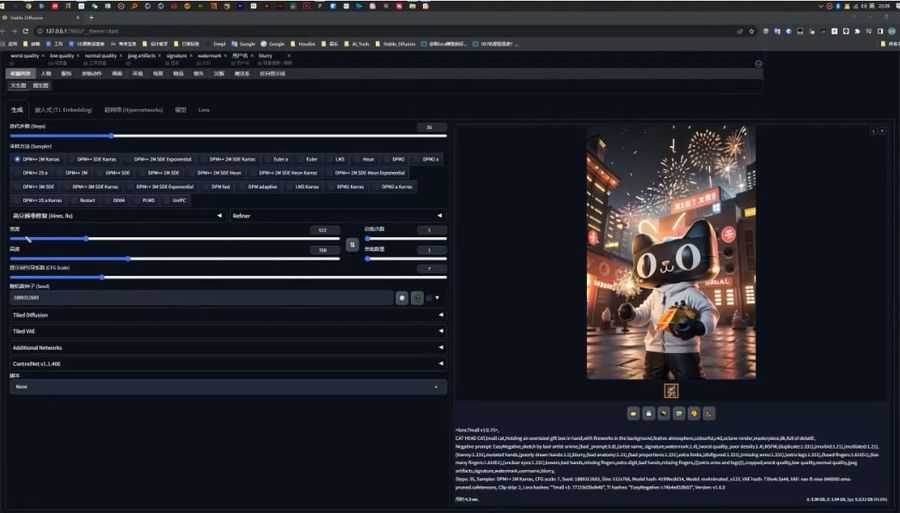Viewport: 900px width, 513px height.
Task: Expand the ControlNet v1.1.400 panel
Action: click(x=228, y=364)
